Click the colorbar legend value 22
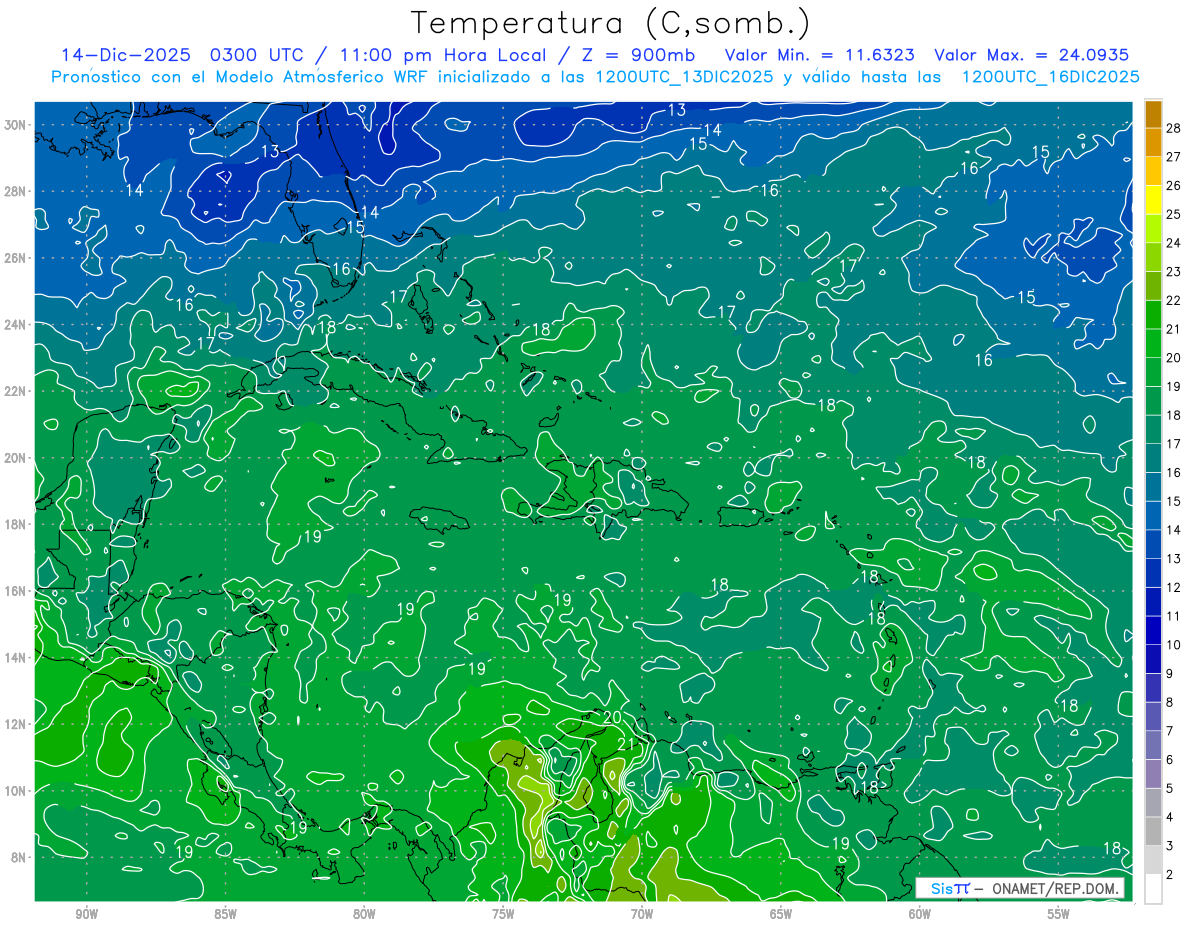The image size is (1200, 927). 1173,300
